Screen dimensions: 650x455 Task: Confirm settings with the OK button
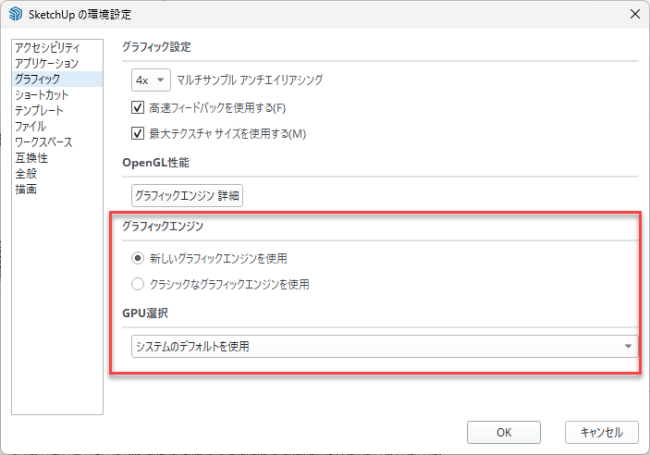coord(504,432)
